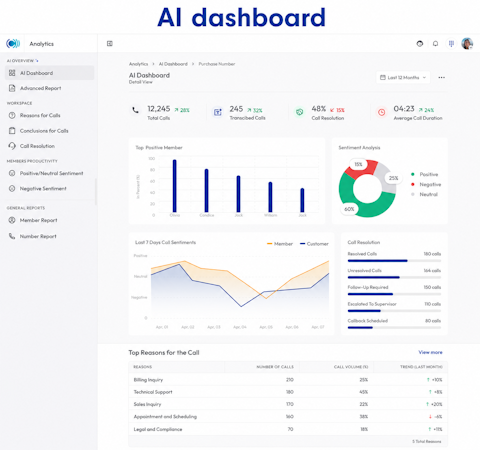Click the Call Resolution shield icon
Image resolution: width=480 pixels, height=450 pixels.
point(300,112)
